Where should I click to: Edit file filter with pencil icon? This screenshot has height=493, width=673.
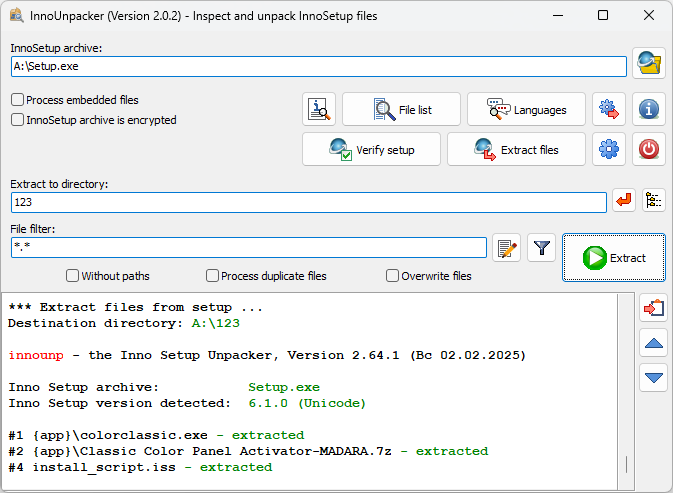[506, 248]
